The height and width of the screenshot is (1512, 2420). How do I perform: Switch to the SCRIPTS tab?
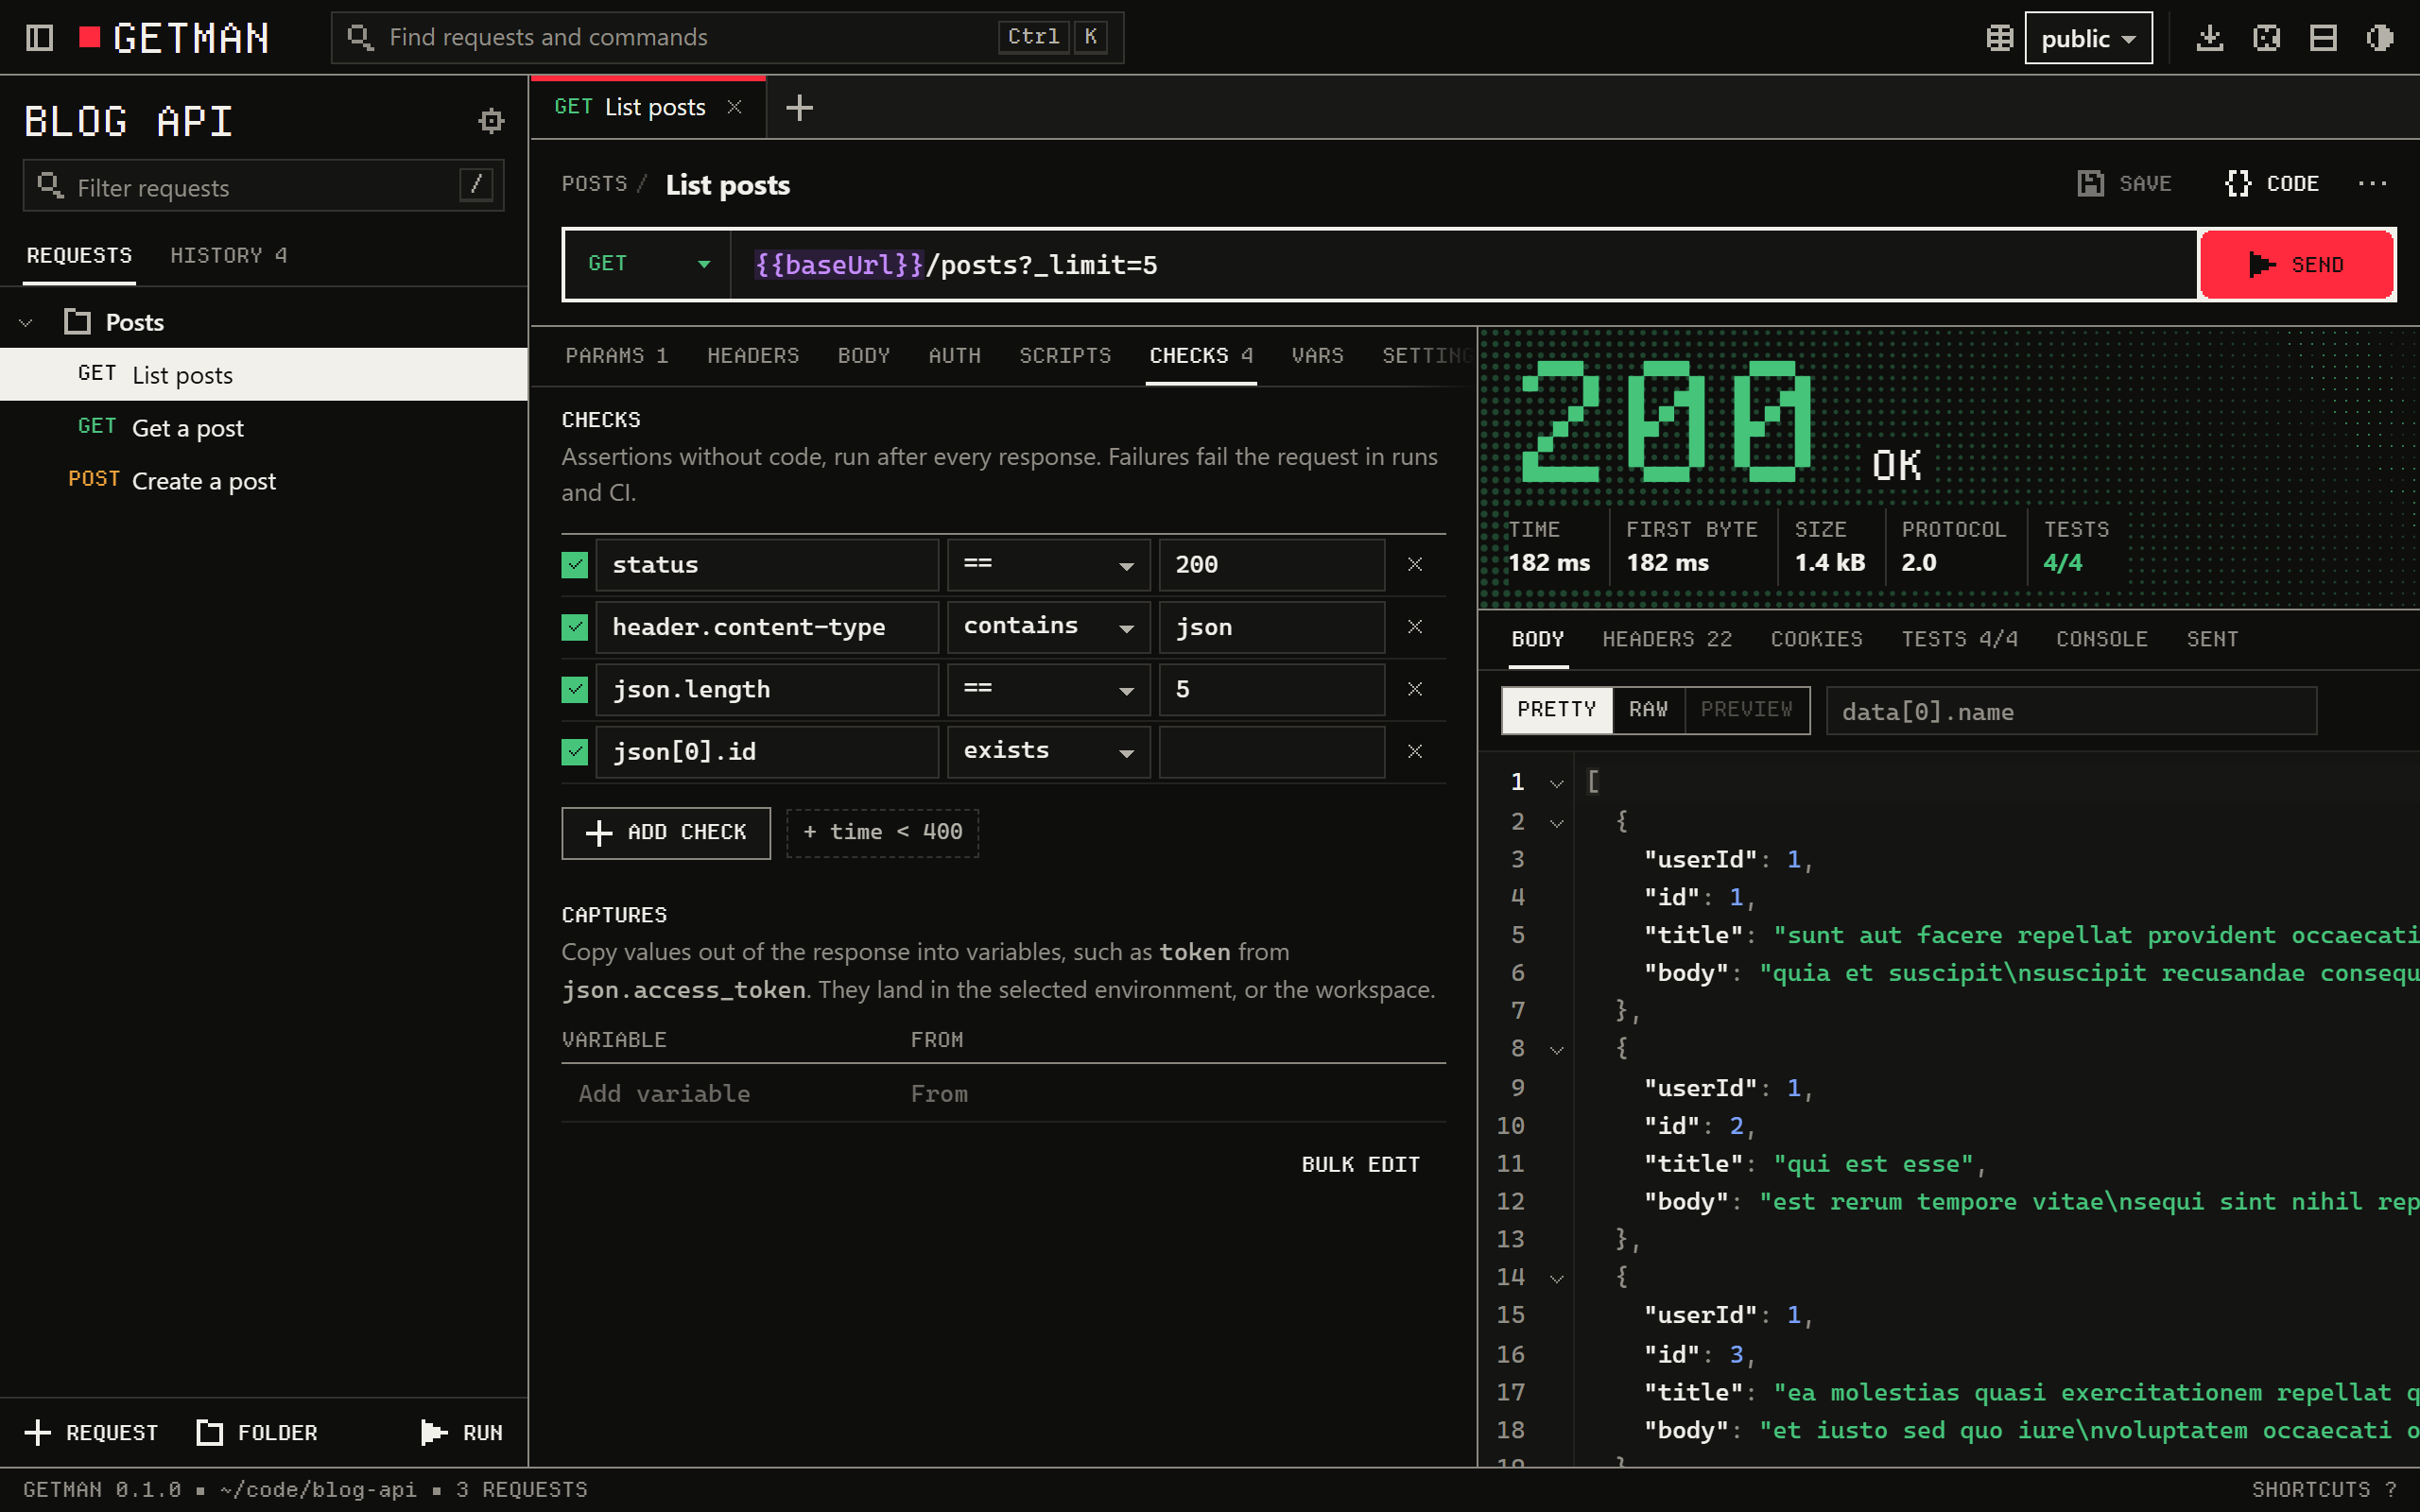coord(1065,356)
